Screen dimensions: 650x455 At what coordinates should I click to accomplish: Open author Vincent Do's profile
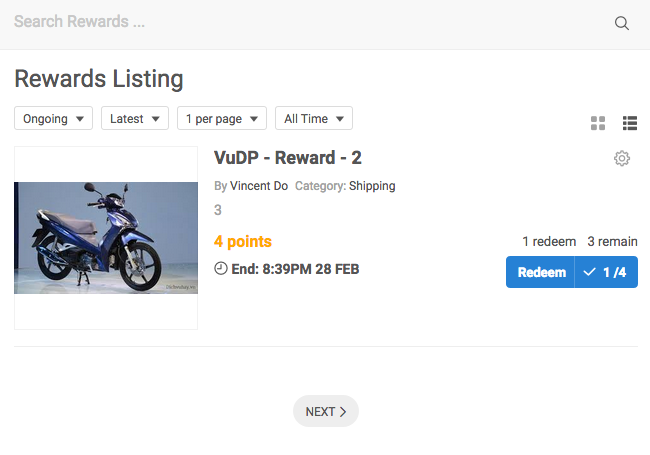coord(259,186)
